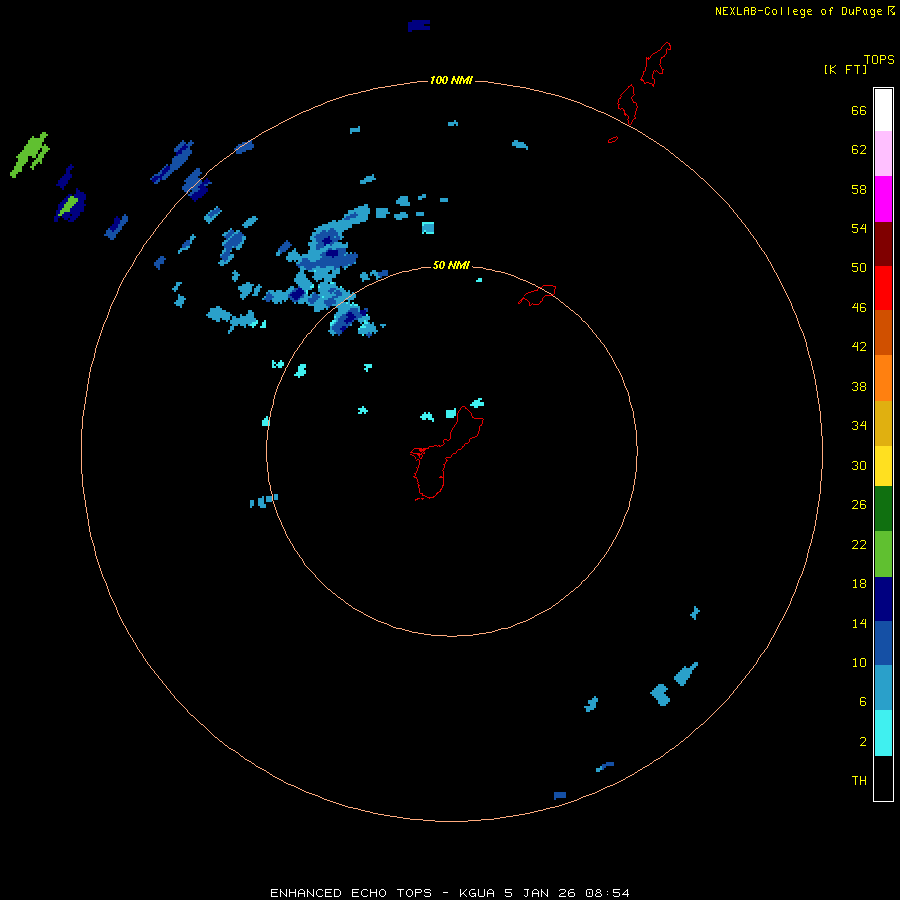Click the navy blue legend swatch
900x900 pixels.
click(883, 599)
